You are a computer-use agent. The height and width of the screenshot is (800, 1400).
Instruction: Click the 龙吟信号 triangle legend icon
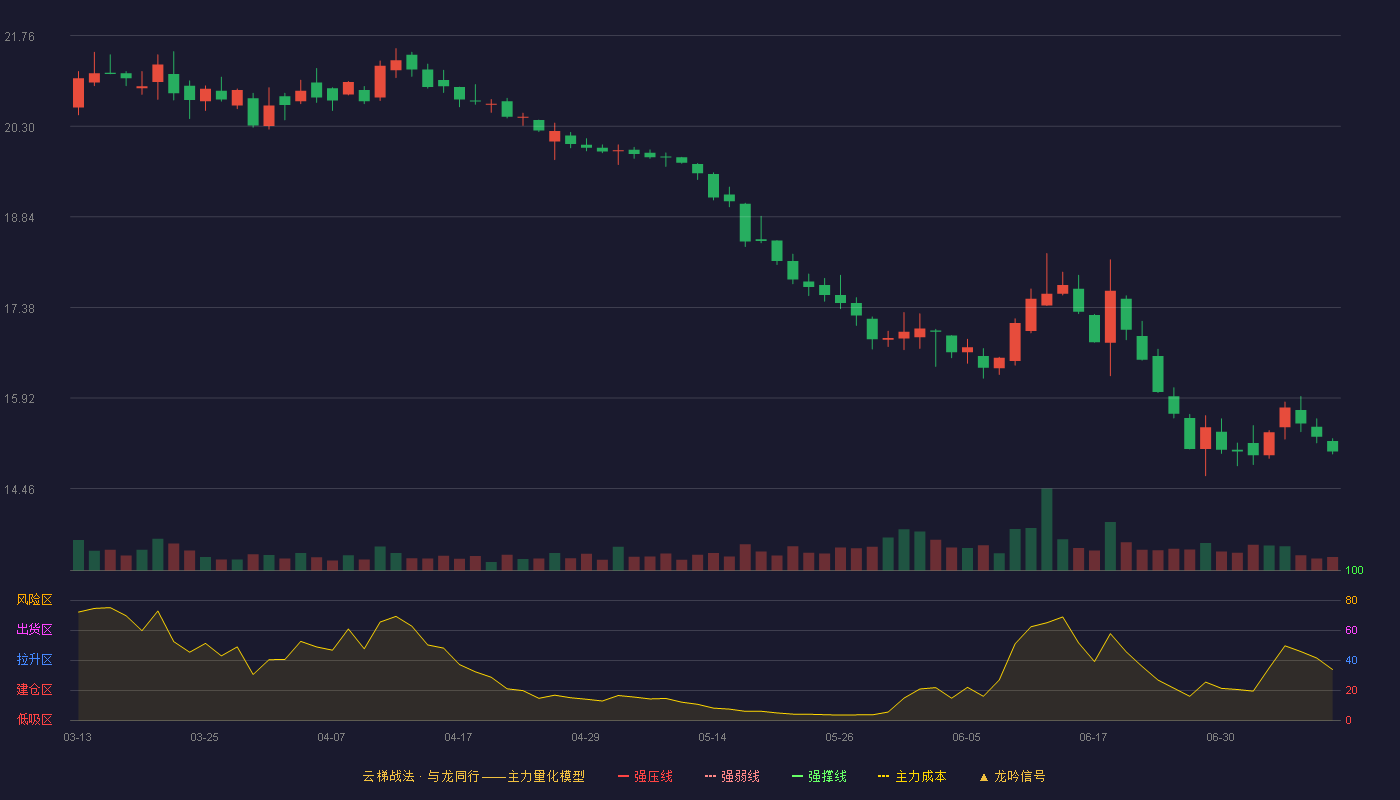point(983,776)
